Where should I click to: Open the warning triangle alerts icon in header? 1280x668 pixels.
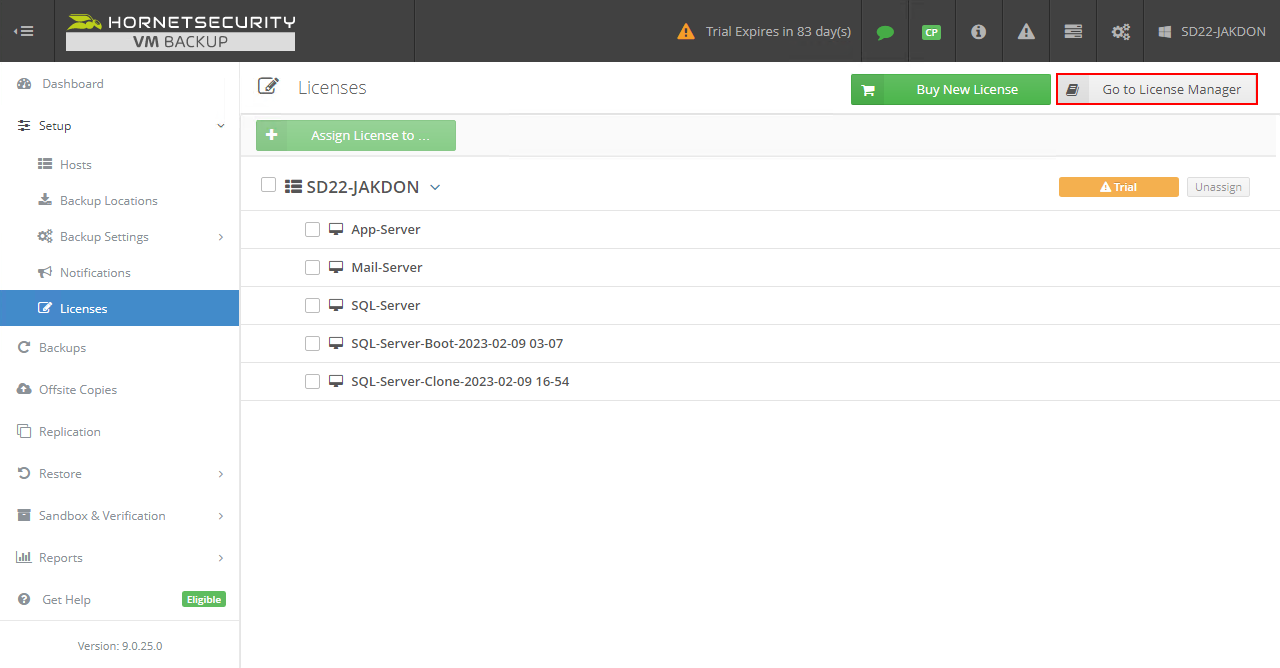[1026, 32]
